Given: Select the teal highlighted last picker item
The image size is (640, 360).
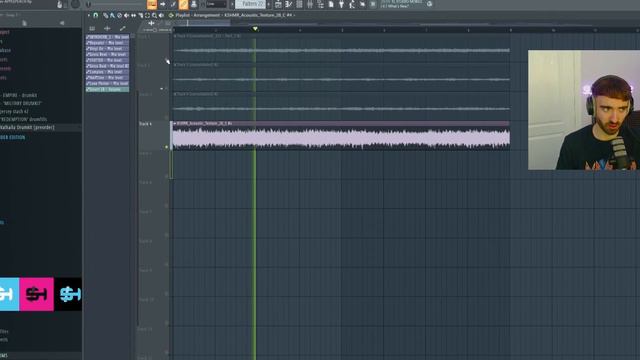Looking at the screenshot, I should (x=107, y=89).
